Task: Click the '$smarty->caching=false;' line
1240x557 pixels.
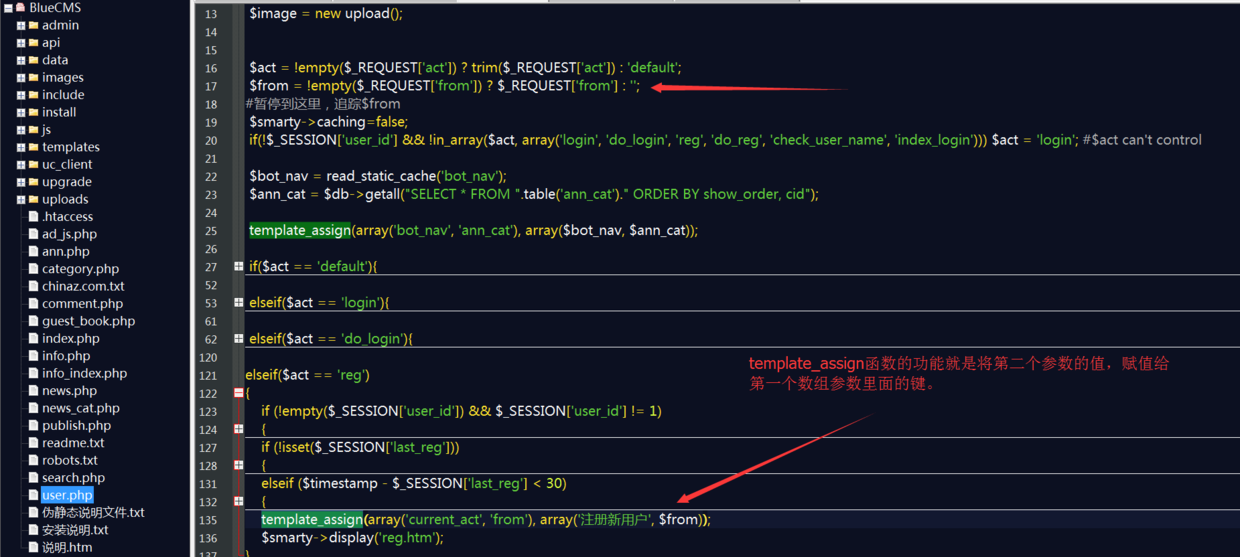Action: (329, 122)
